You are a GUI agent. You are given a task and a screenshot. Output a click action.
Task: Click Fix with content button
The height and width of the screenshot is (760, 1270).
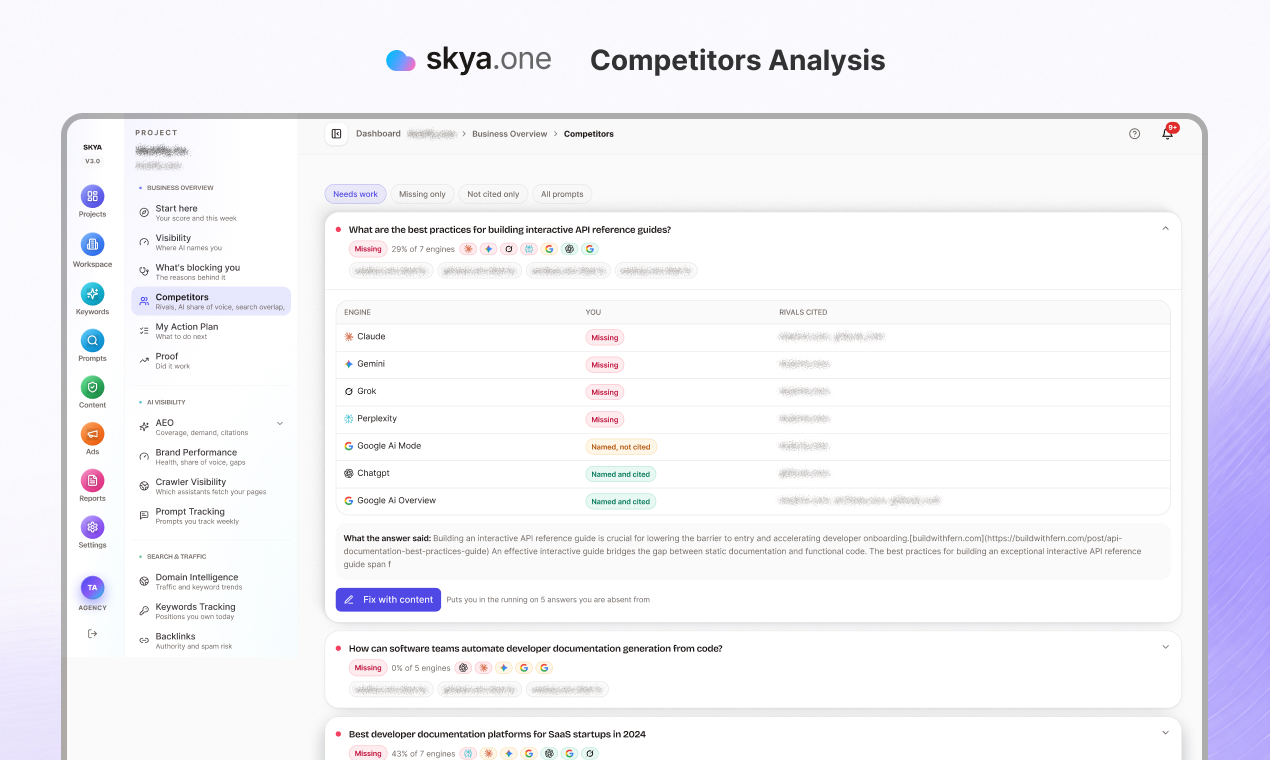(388, 600)
